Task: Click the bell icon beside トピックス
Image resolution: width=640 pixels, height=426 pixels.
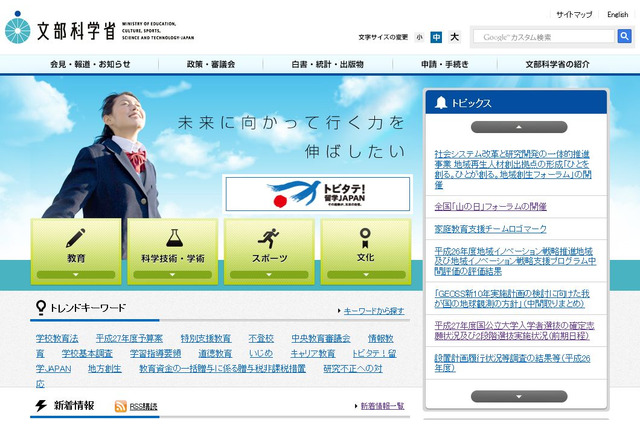Action: coord(441,102)
